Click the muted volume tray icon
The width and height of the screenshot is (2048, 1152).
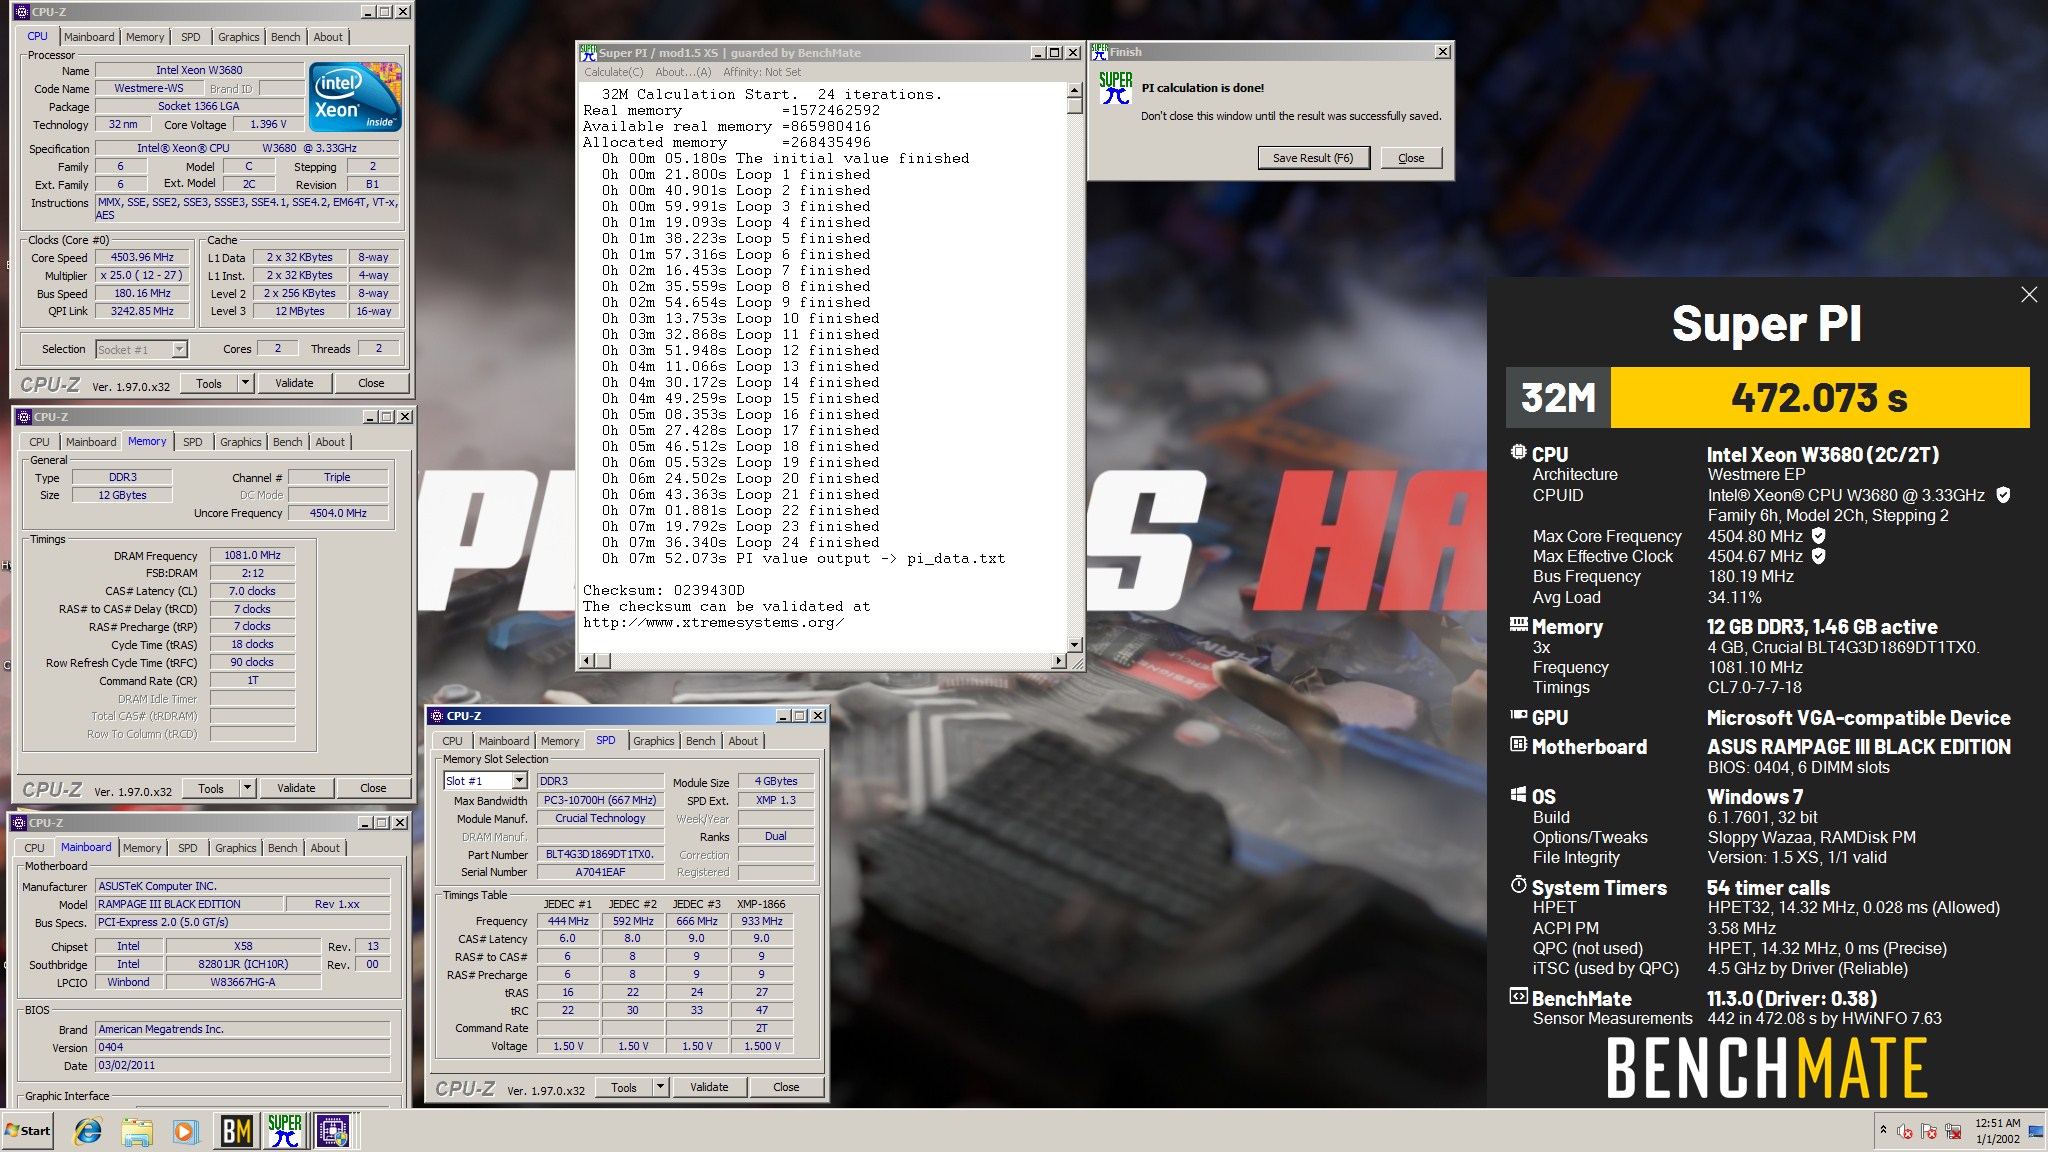pos(1904,1131)
